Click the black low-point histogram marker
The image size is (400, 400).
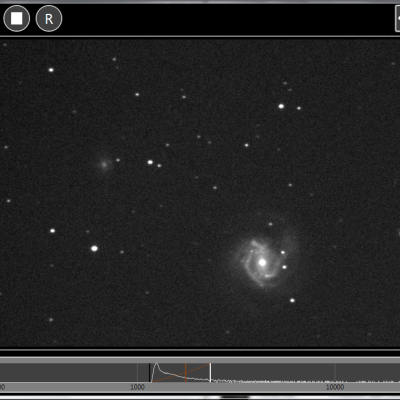[x=150, y=372]
